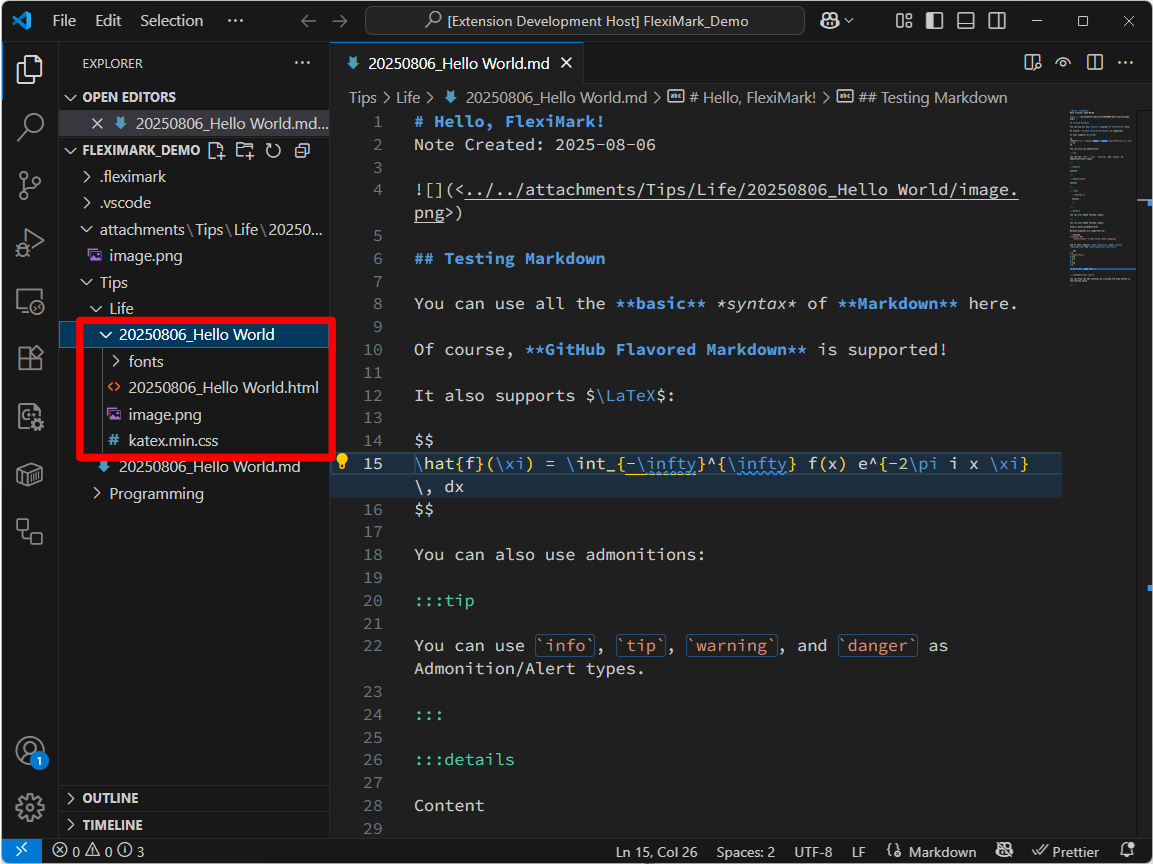The image size is (1153, 864).
Task: Open katex.min.css in the tree
Action: tap(194, 440)
